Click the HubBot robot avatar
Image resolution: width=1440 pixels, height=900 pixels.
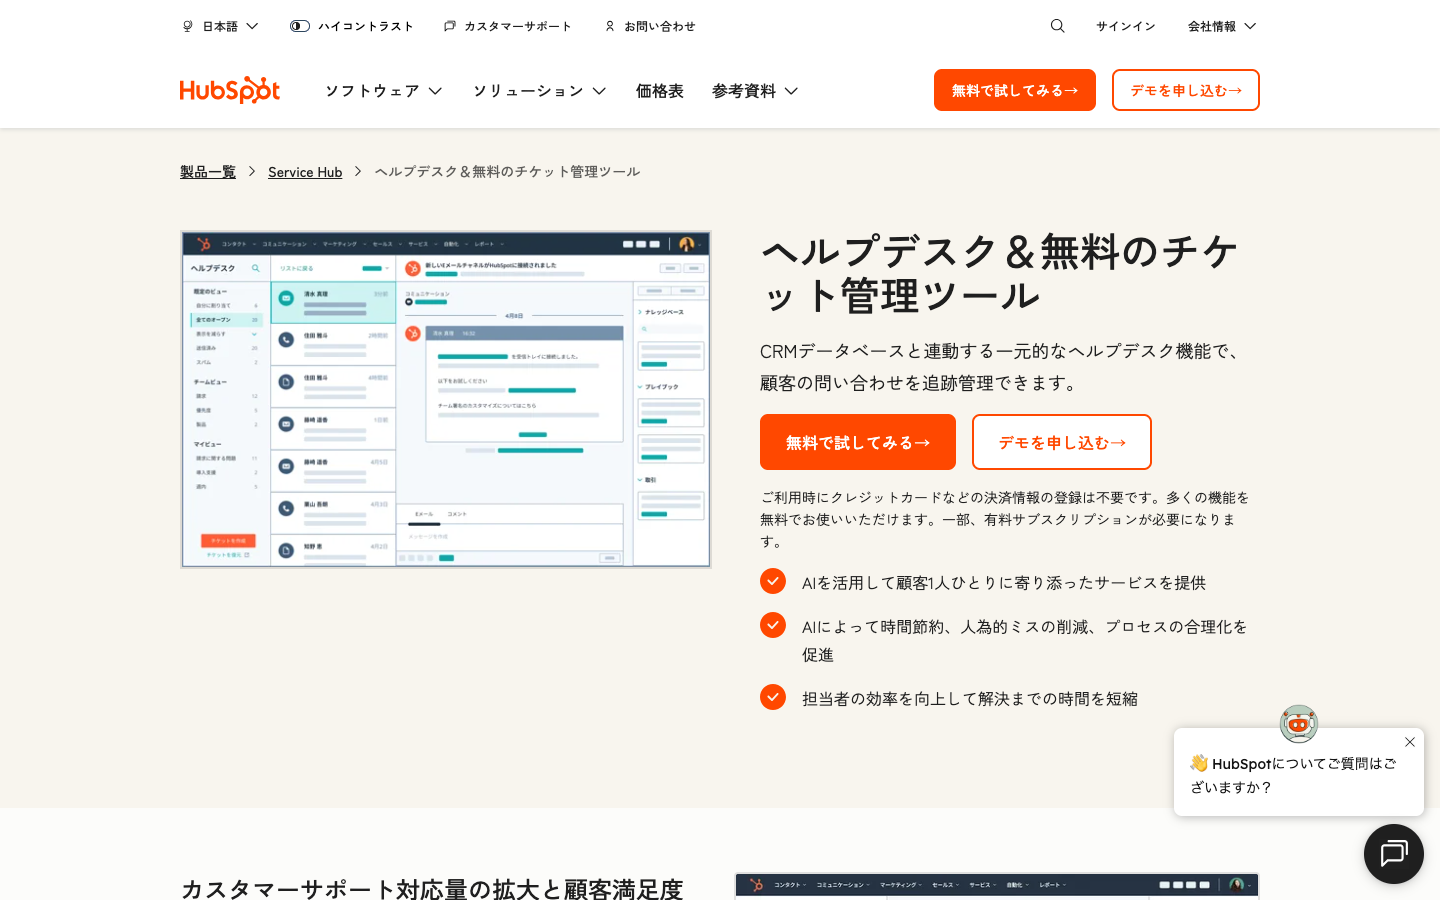1298,723
